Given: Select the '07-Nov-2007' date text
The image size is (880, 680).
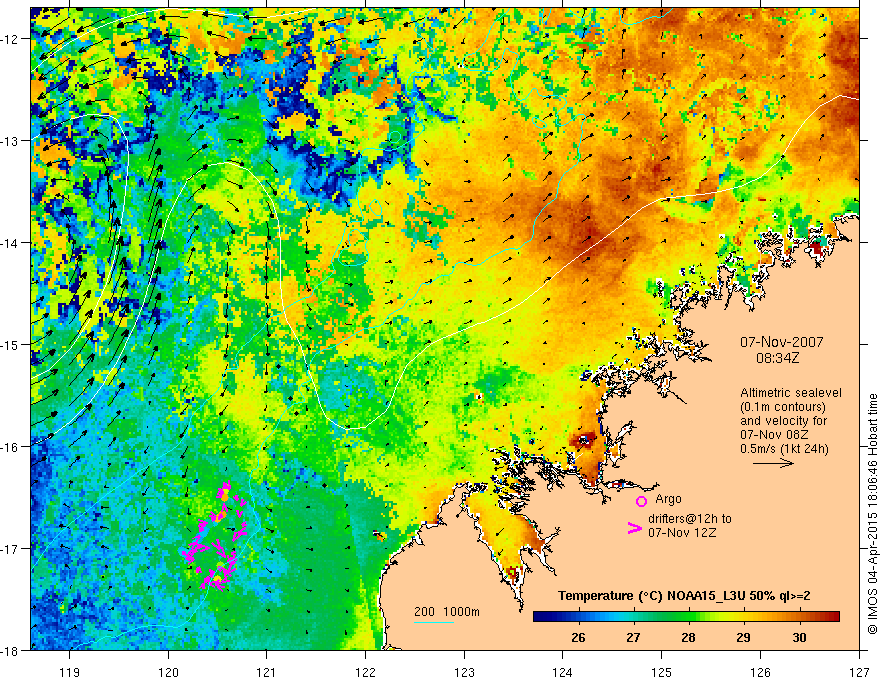Looking at the screenshot, I should click(781, 342).
